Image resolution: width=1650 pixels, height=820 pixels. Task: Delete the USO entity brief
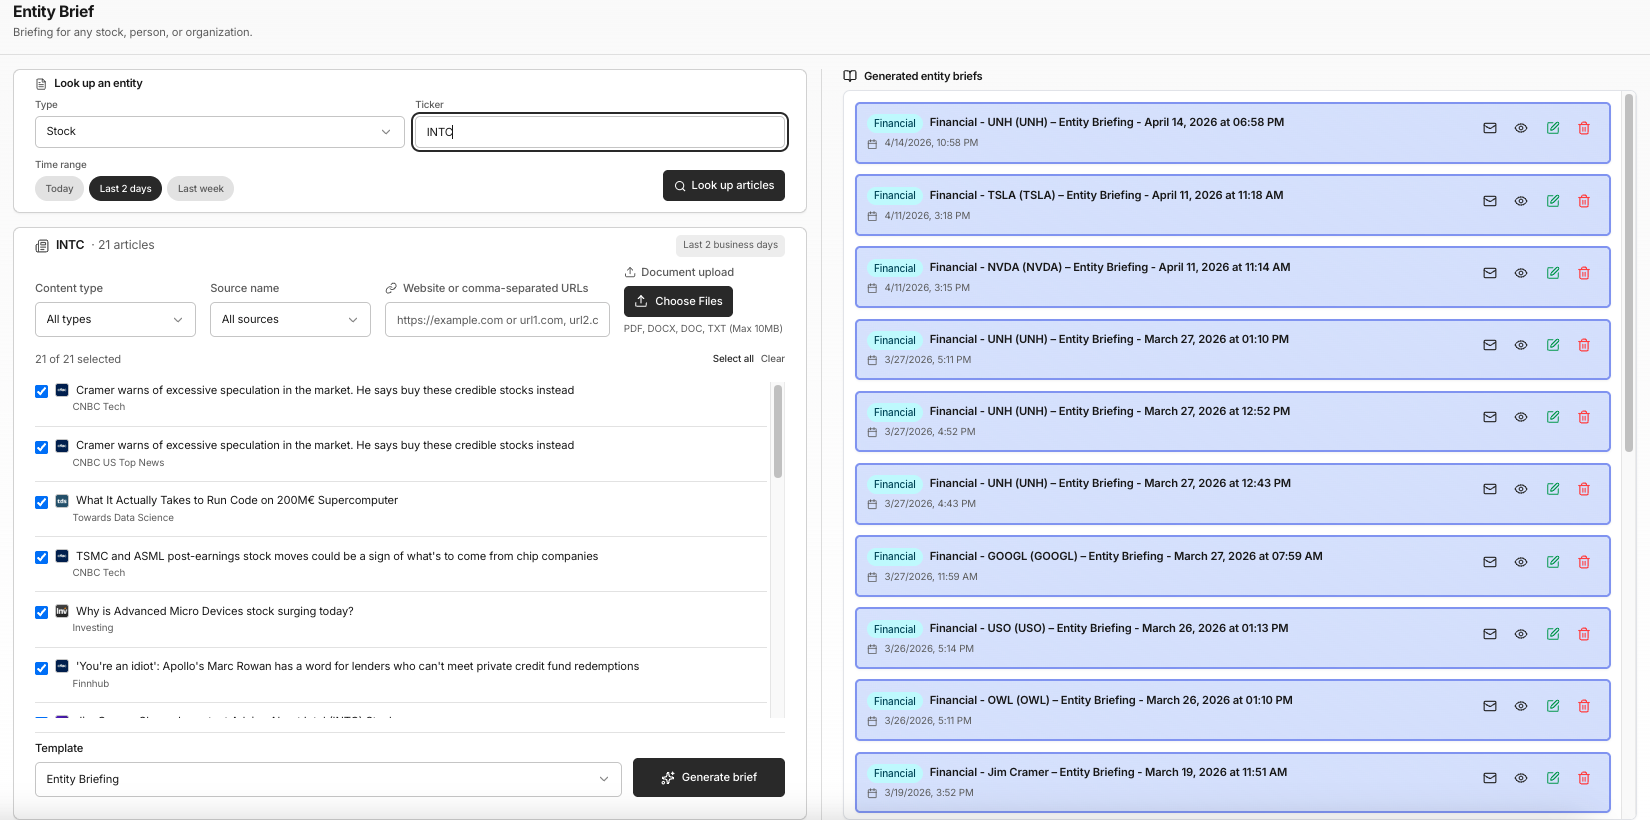point(1584,634)
